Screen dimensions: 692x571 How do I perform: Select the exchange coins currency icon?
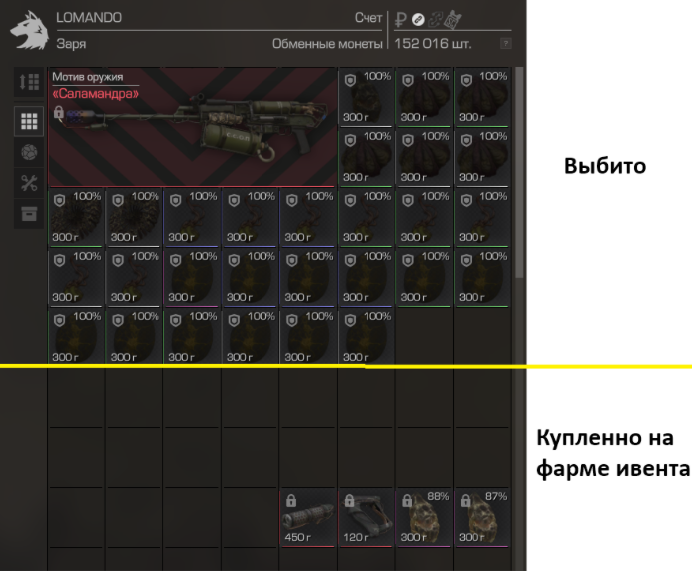(x=418, y=19)
